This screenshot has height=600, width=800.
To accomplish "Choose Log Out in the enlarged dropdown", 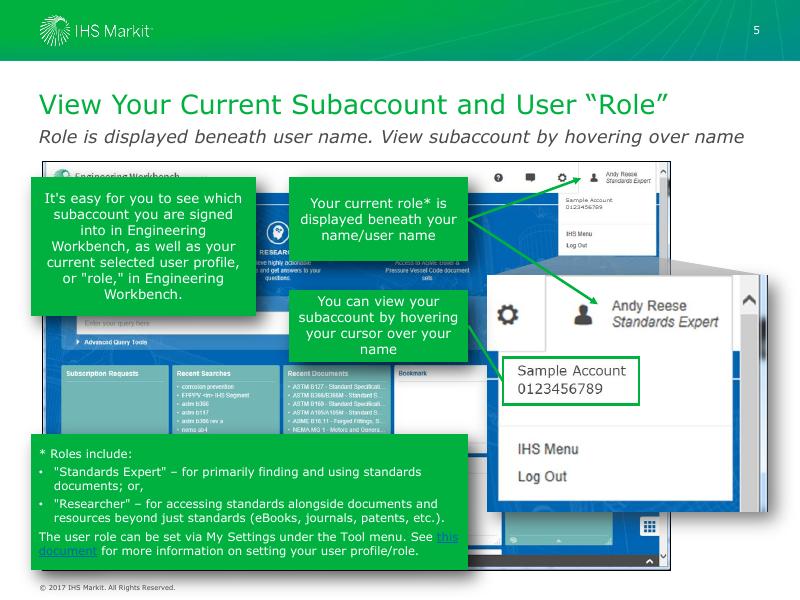I will coord(542,477).
